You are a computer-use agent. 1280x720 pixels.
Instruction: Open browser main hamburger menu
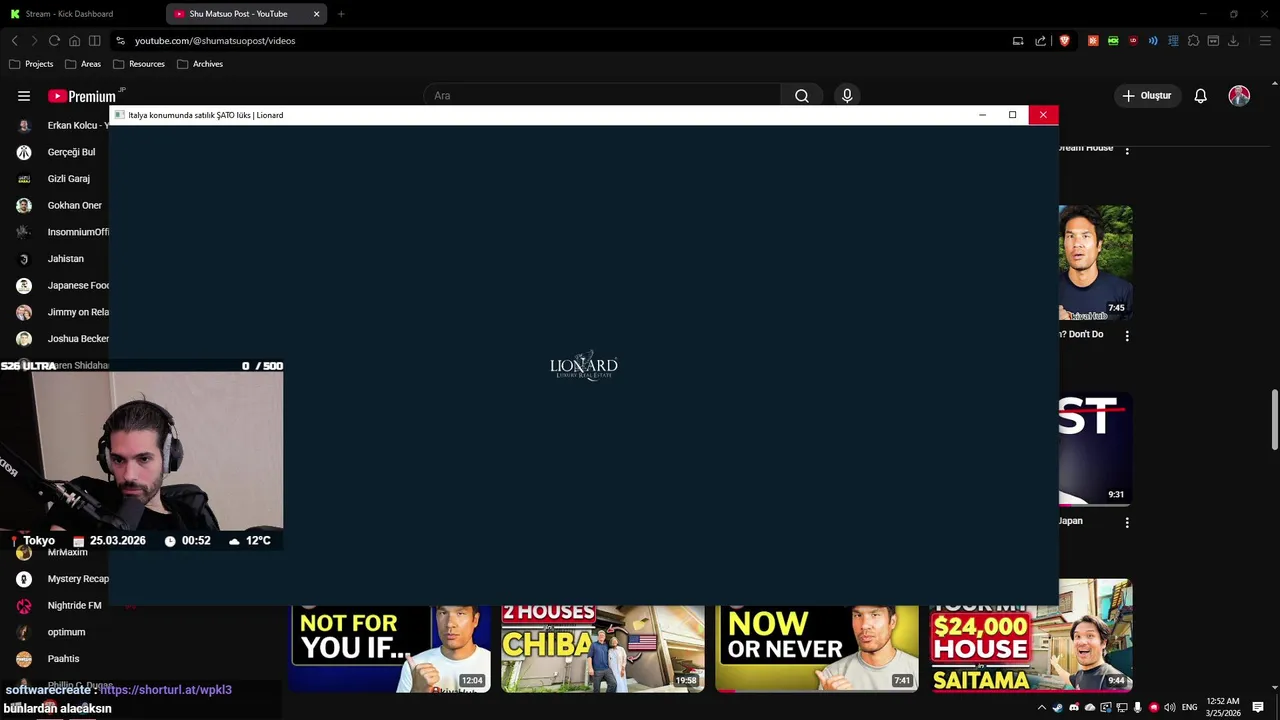[1265, 41]
